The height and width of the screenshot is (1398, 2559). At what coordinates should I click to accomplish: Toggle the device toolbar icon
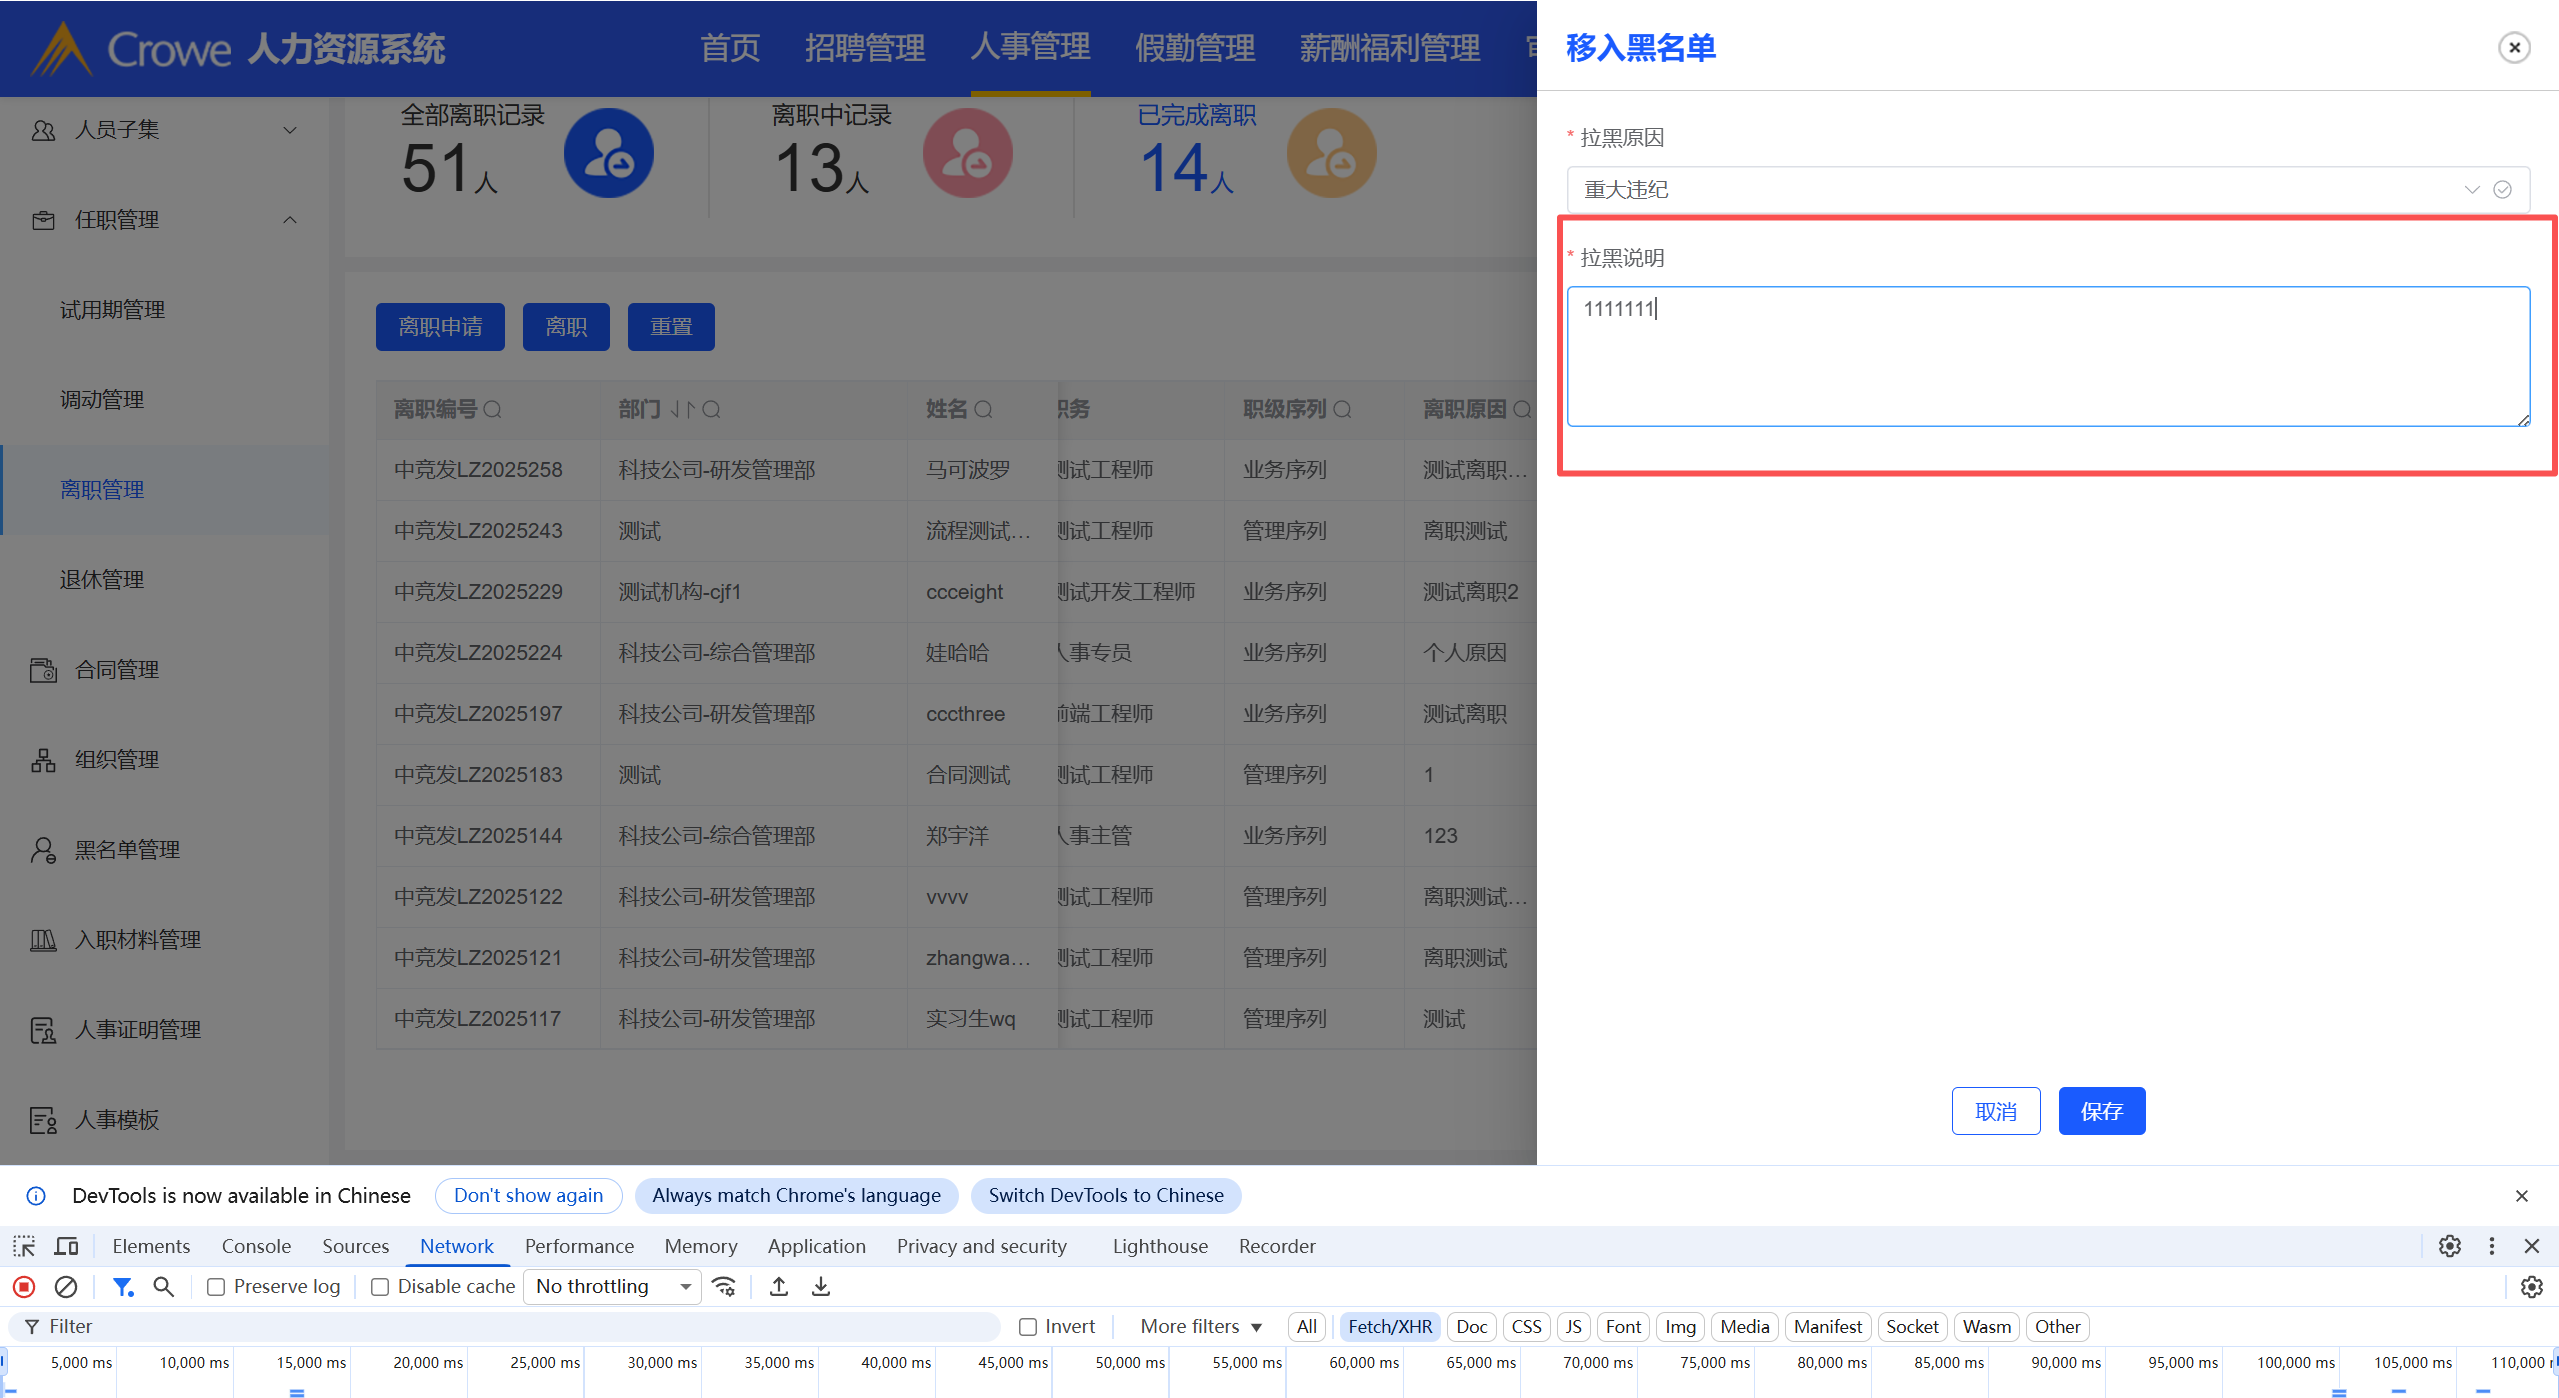(67, 1246)
